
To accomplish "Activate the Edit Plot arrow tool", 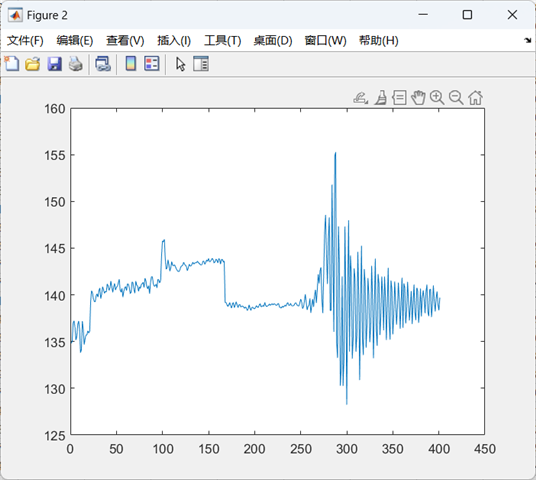I will point(180,64).
